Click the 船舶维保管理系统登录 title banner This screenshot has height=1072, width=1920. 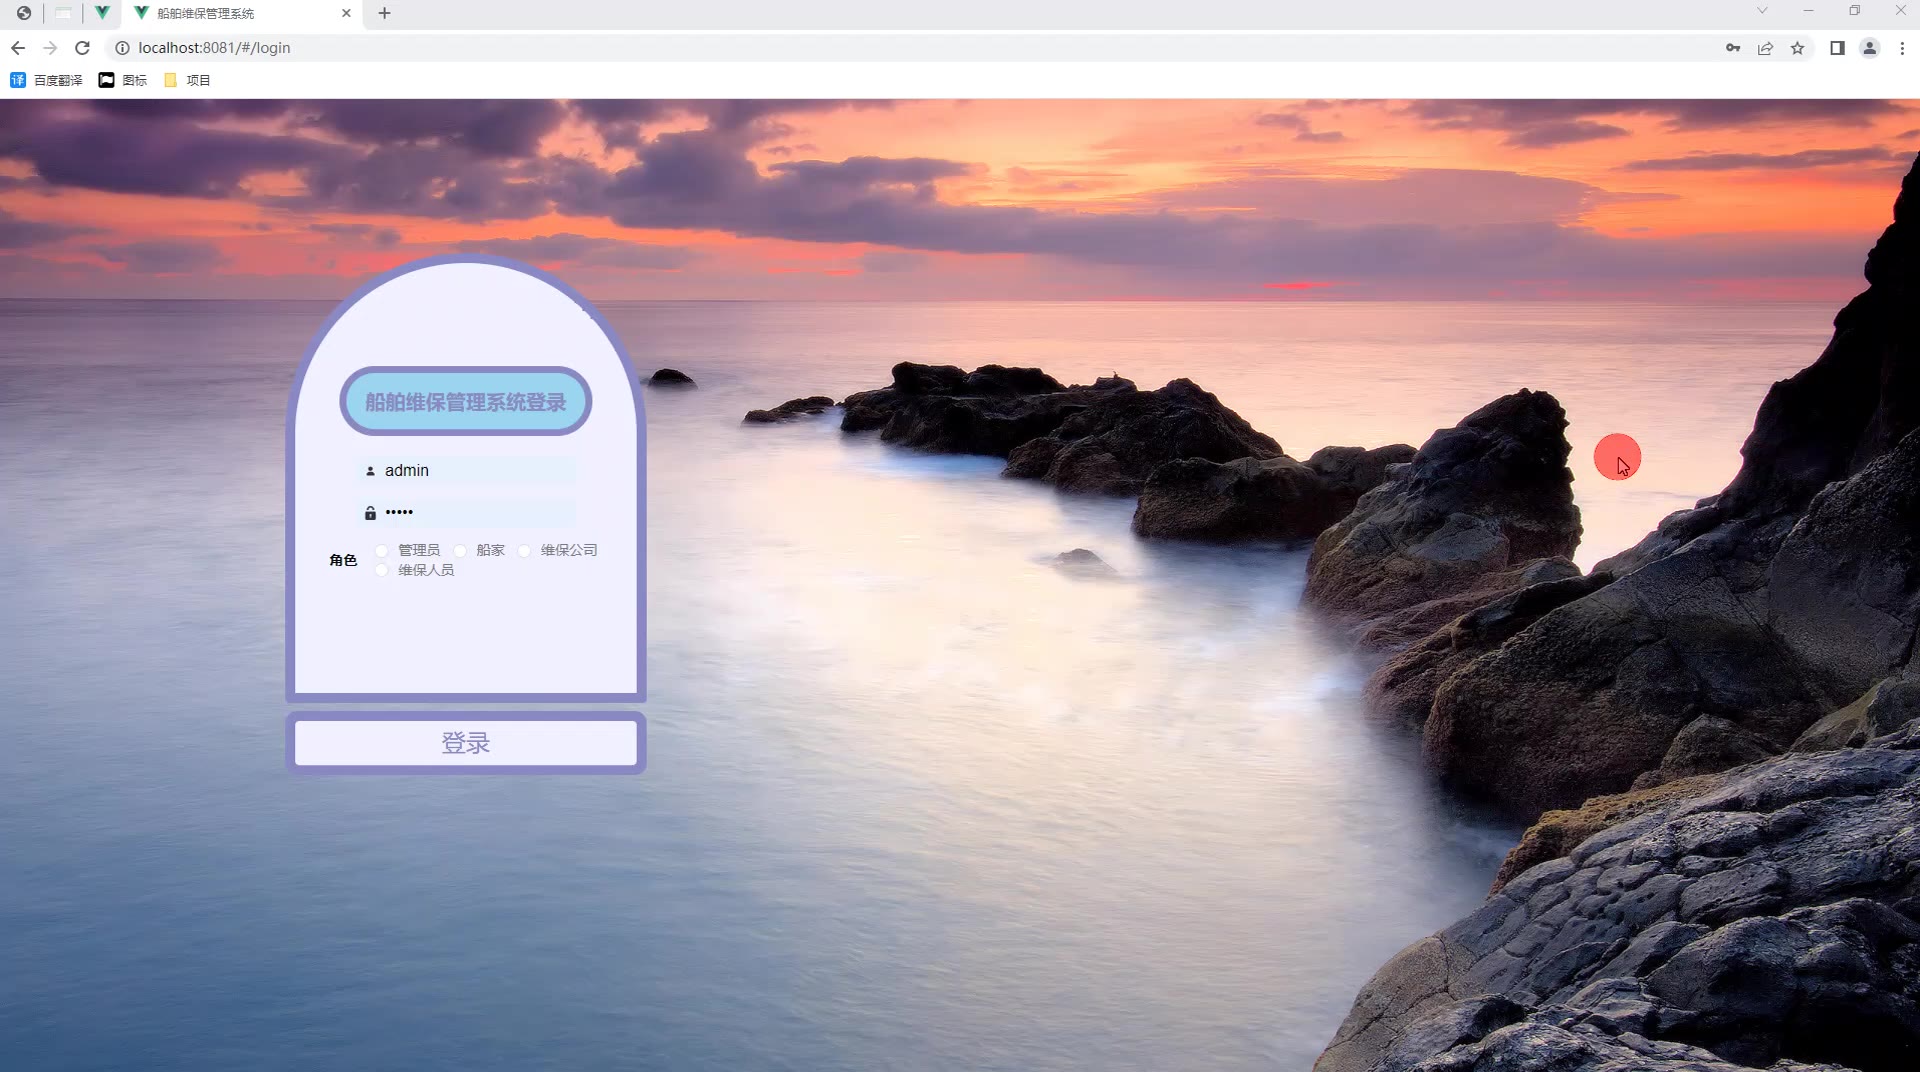click(466, 402)
